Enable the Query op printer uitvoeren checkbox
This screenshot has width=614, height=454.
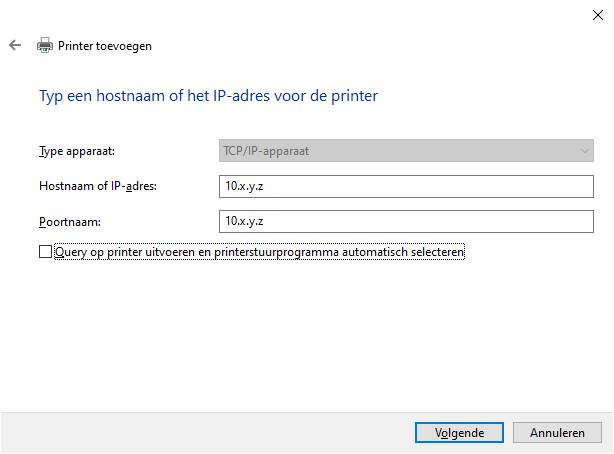[45, 252]
